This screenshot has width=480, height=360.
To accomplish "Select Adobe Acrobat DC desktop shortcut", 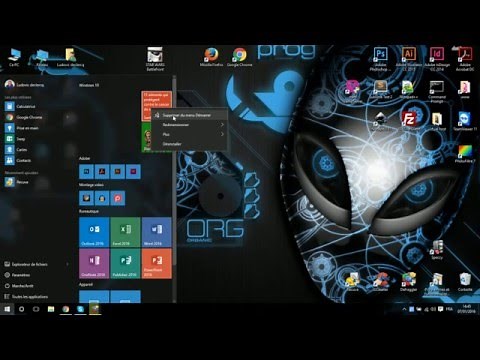I will 465,59.
